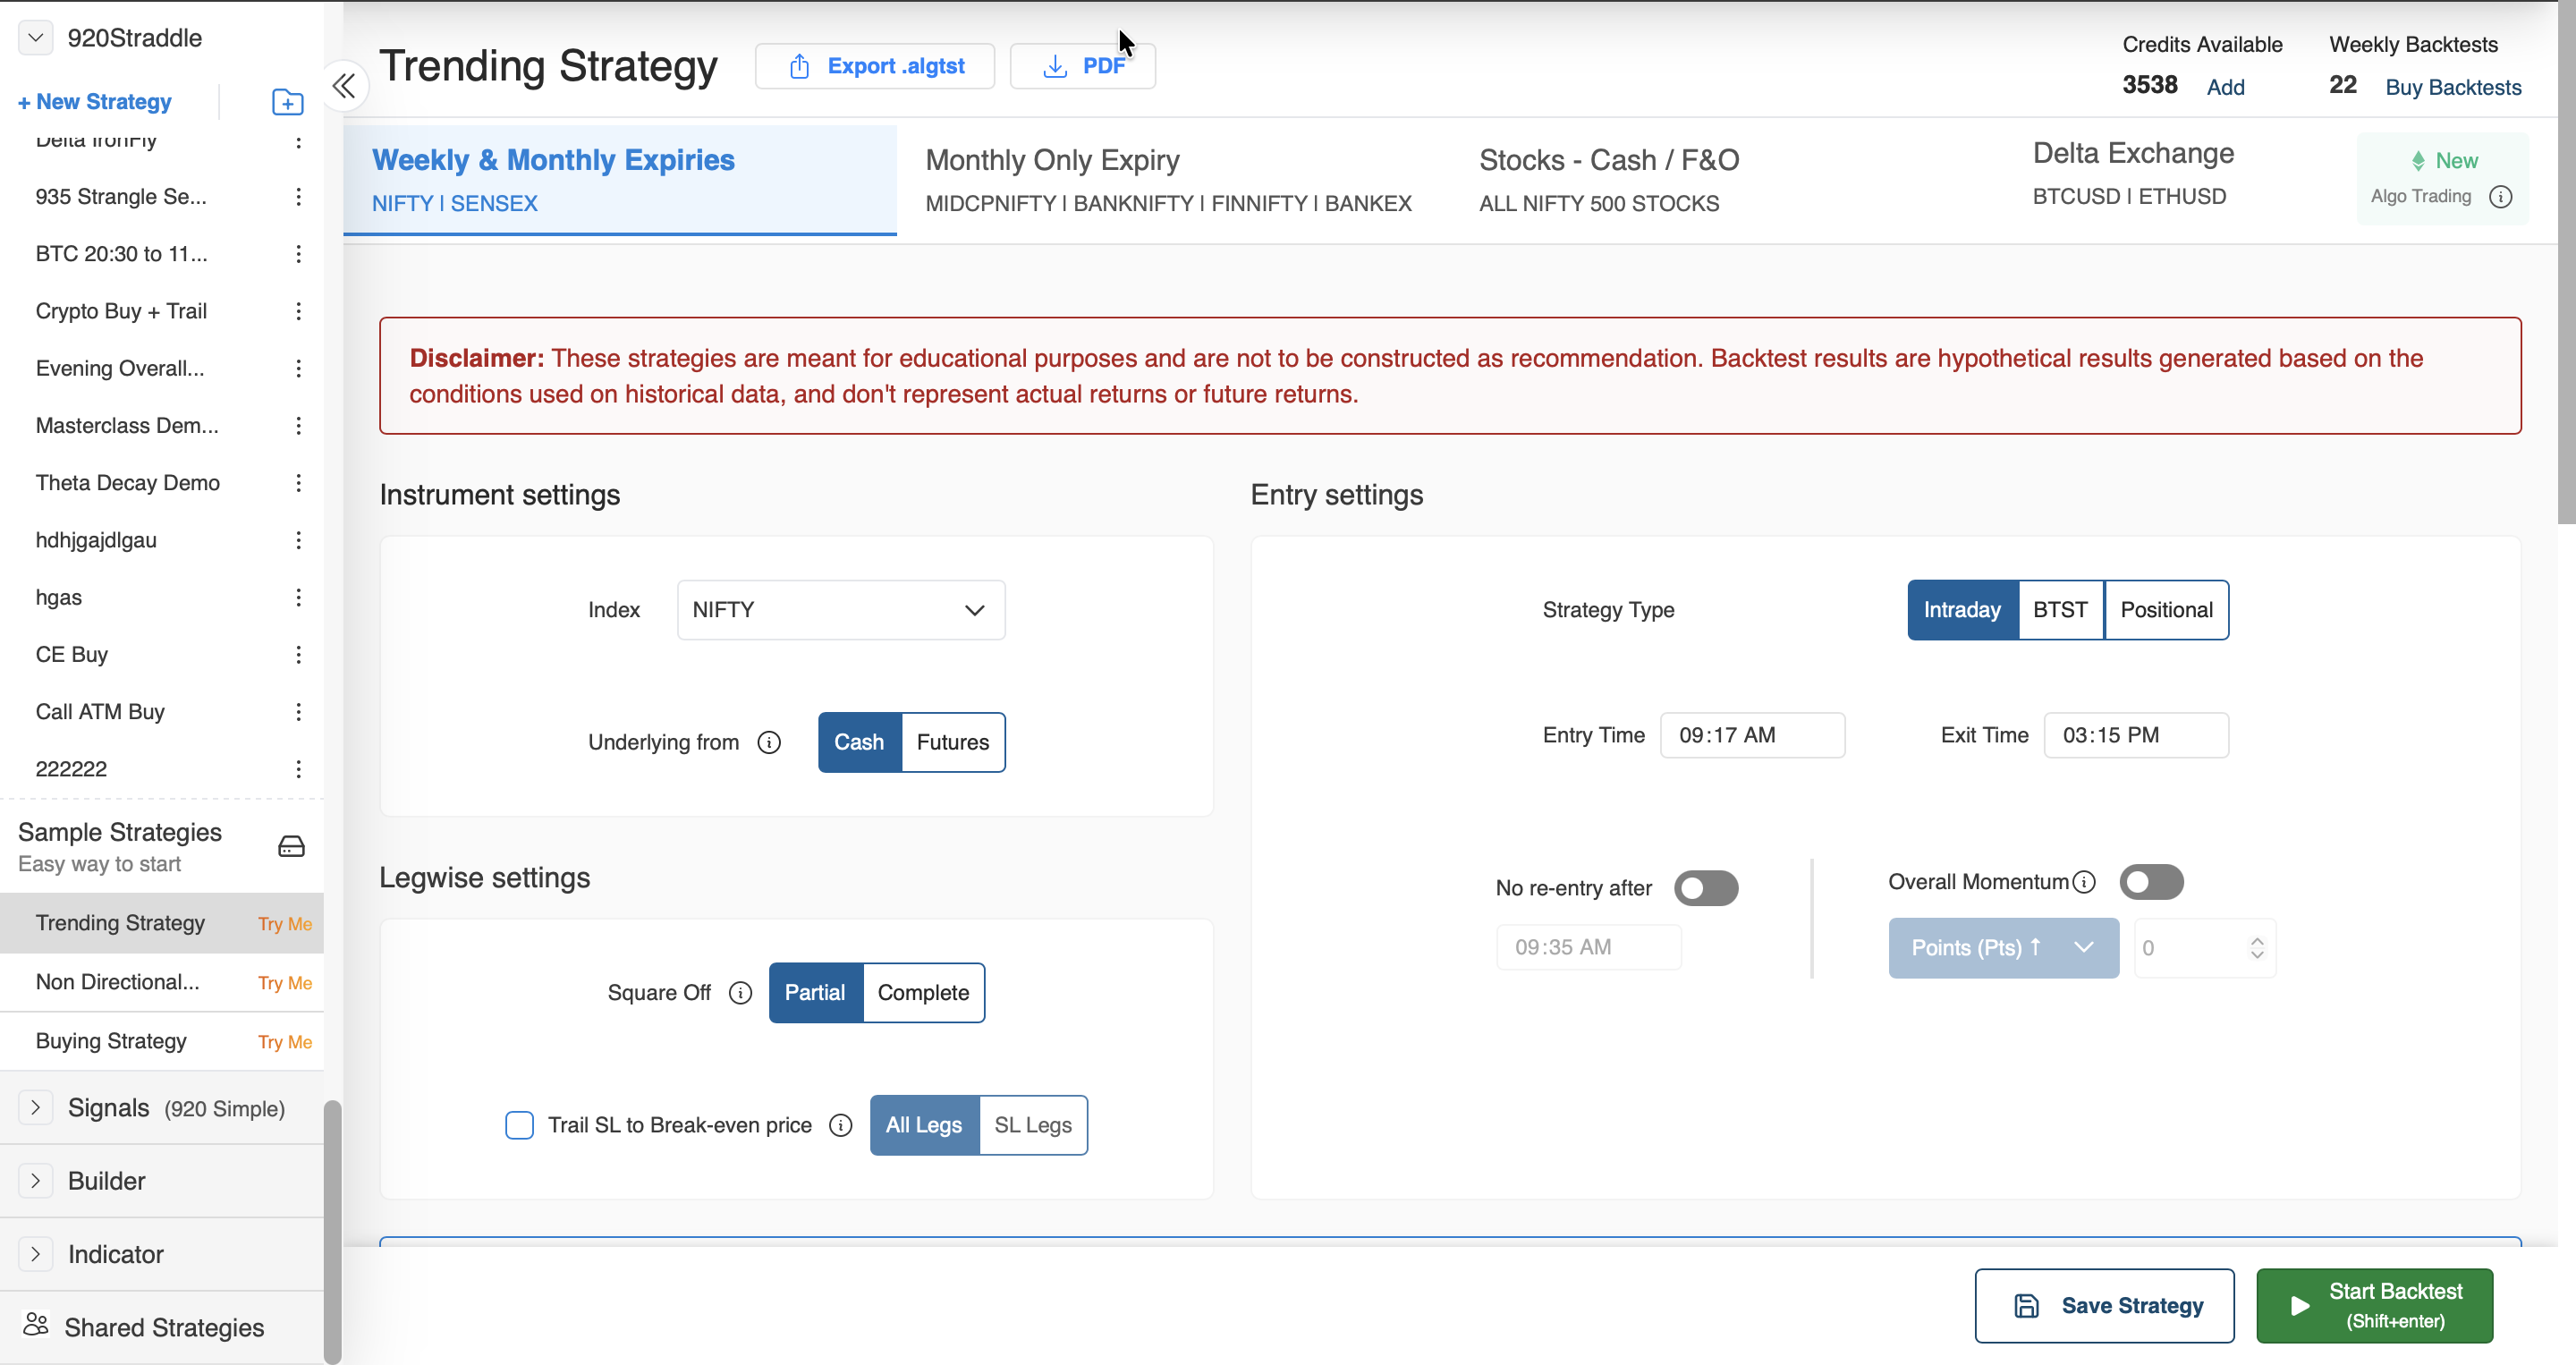Image resolution: width=2576 pixels, height=1365 pixels.
Task: Collapse sidebar with the double-chevron icon
Action: pos(344,86)
